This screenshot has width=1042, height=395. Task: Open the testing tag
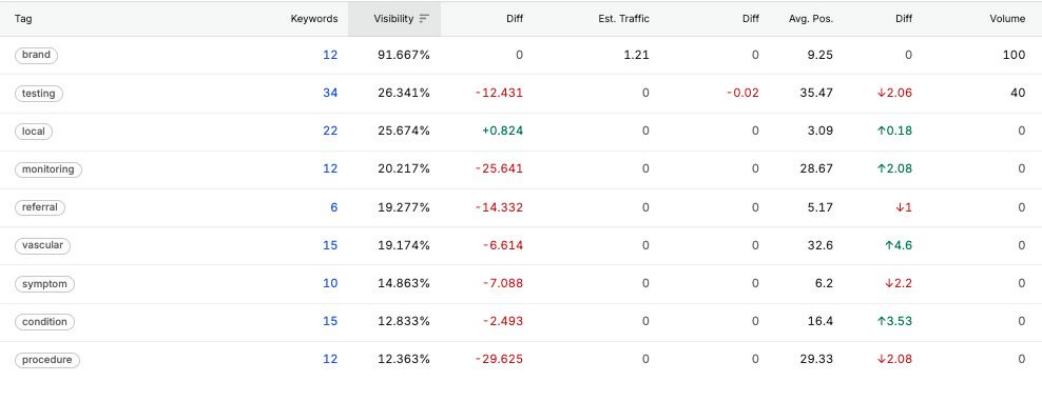pos(39,94)
